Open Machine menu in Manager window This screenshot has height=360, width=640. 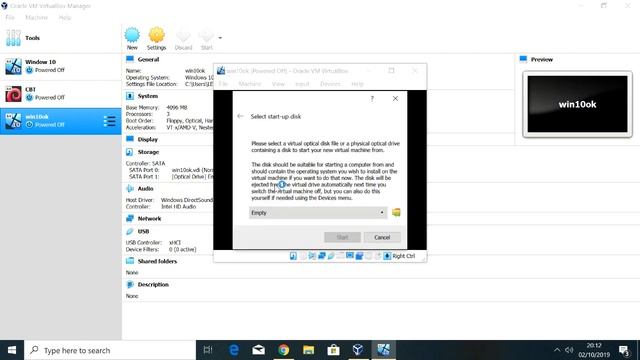36,18
